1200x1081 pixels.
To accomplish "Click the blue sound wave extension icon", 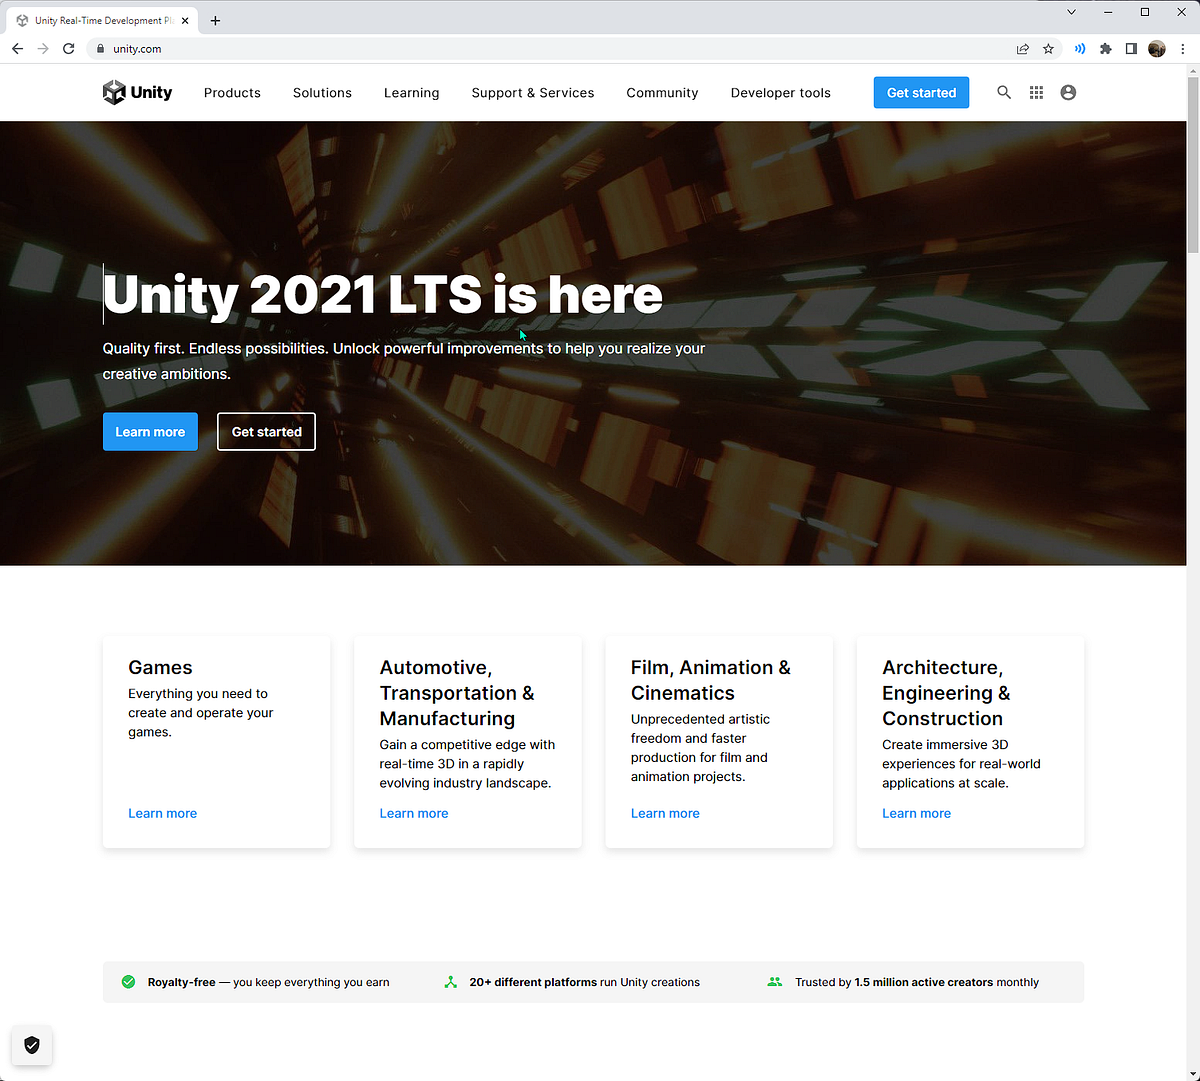I will coord(1079,48).
